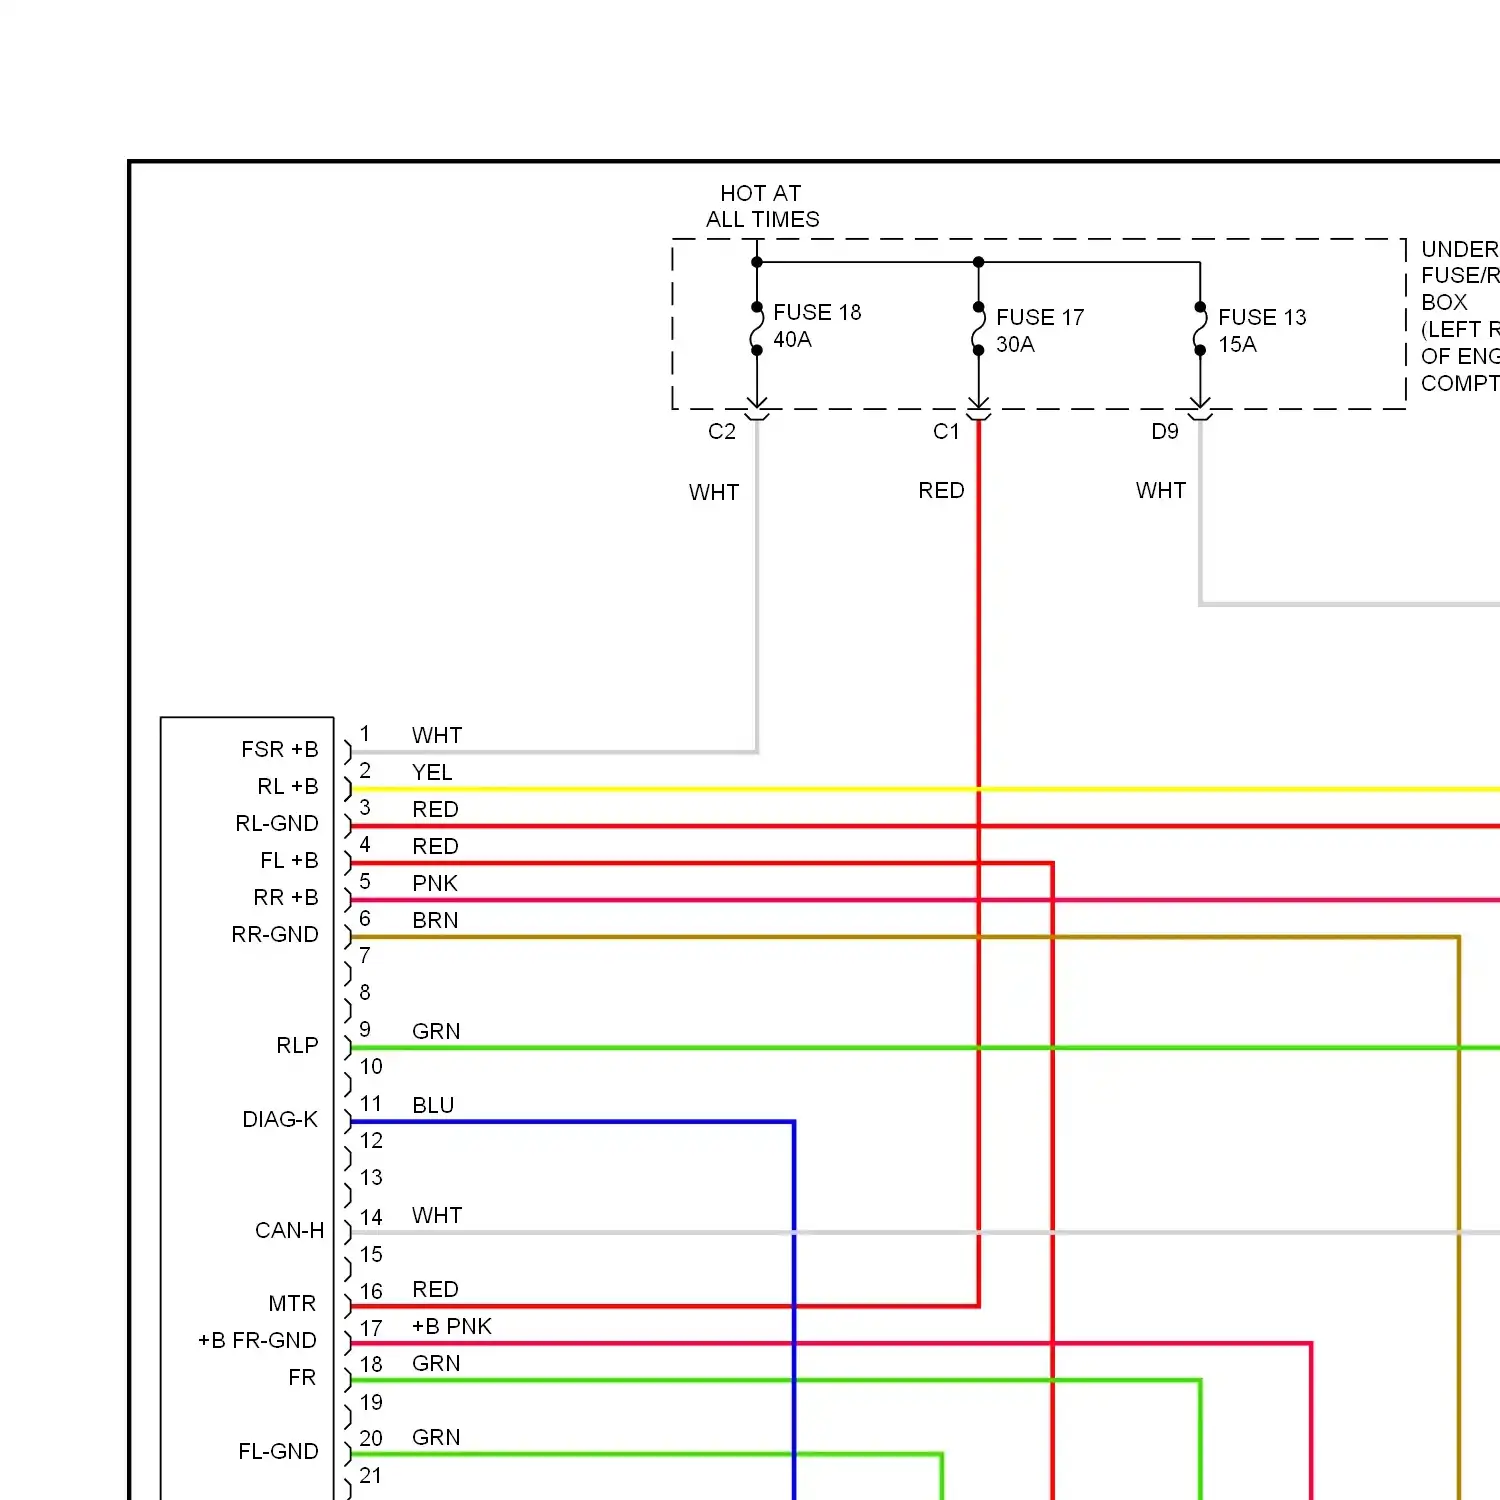Viewport: 1500px width, 1500px height.
Task: Click the "GRN" wire label at pin 18
Action: point(436,1363)
